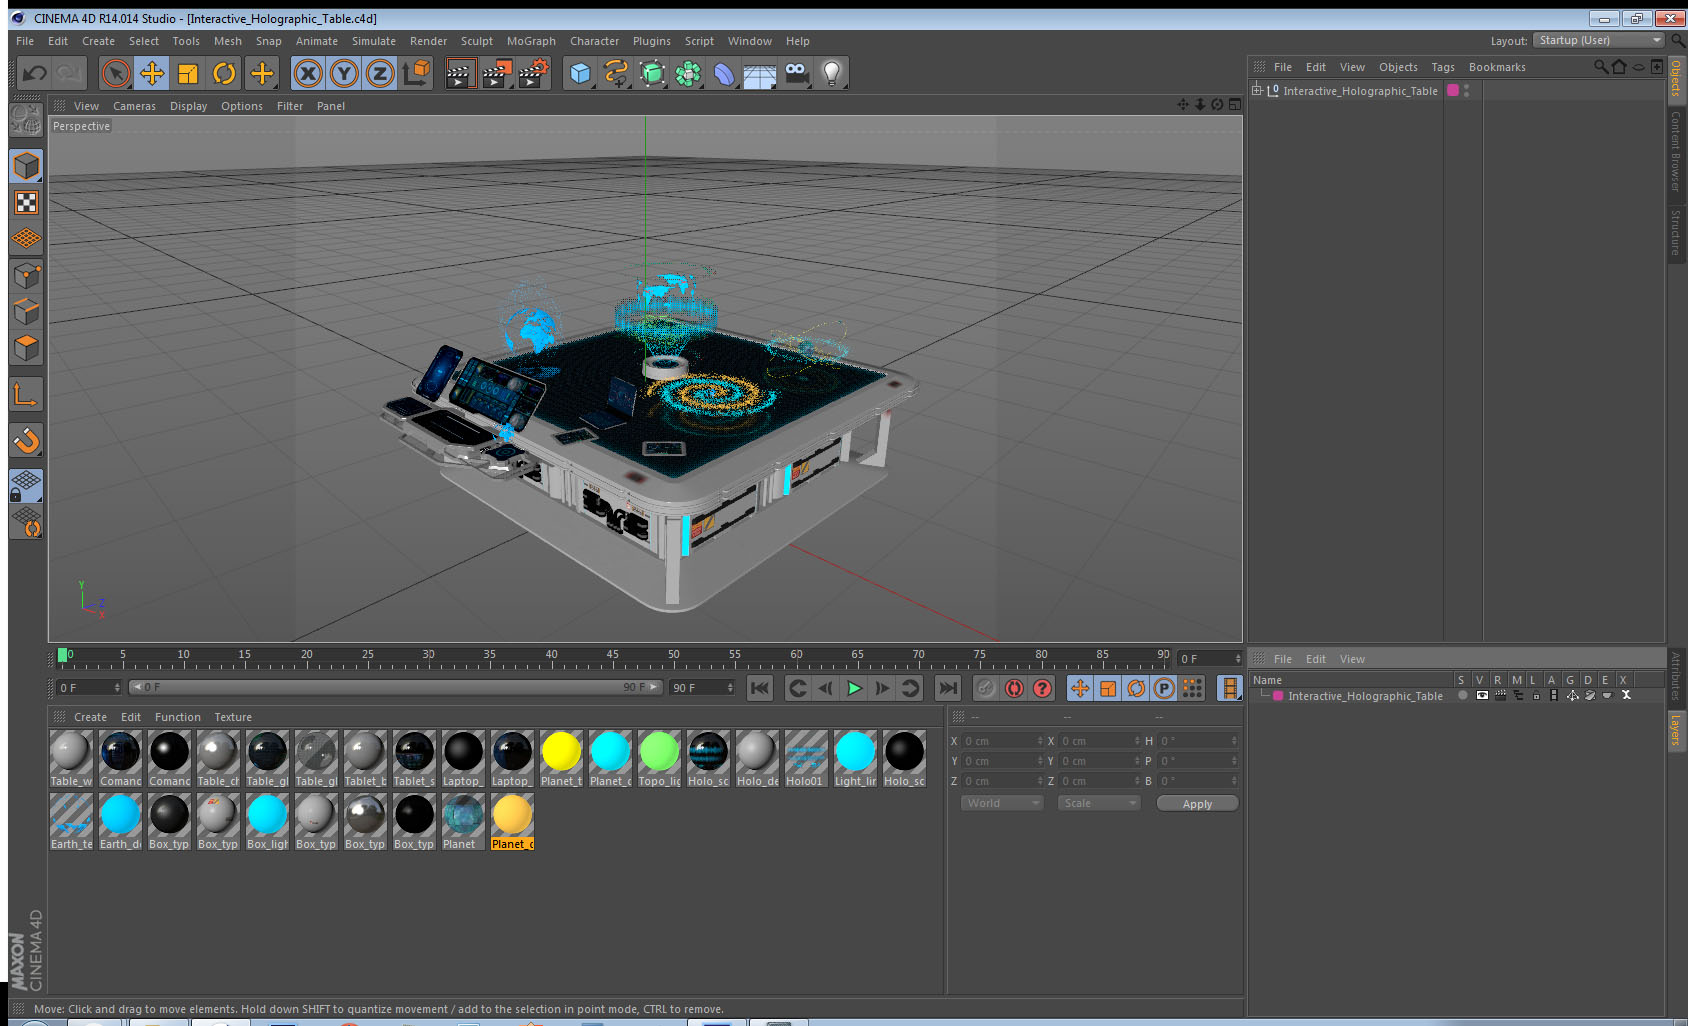Viewport: 1688px width, 1026px height.
Task: Toggle position keyframe recording icon
Action: [1080, 688]
